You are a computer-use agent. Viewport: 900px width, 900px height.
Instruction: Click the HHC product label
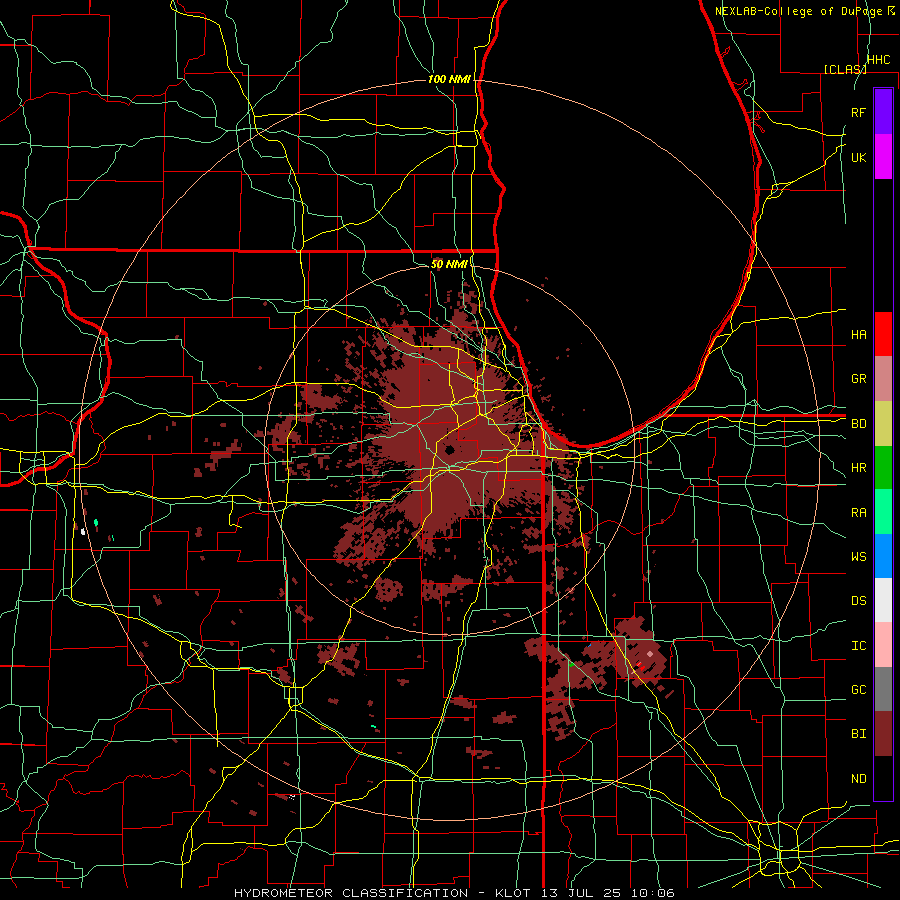pyautogui.click(x=878, y=60)
